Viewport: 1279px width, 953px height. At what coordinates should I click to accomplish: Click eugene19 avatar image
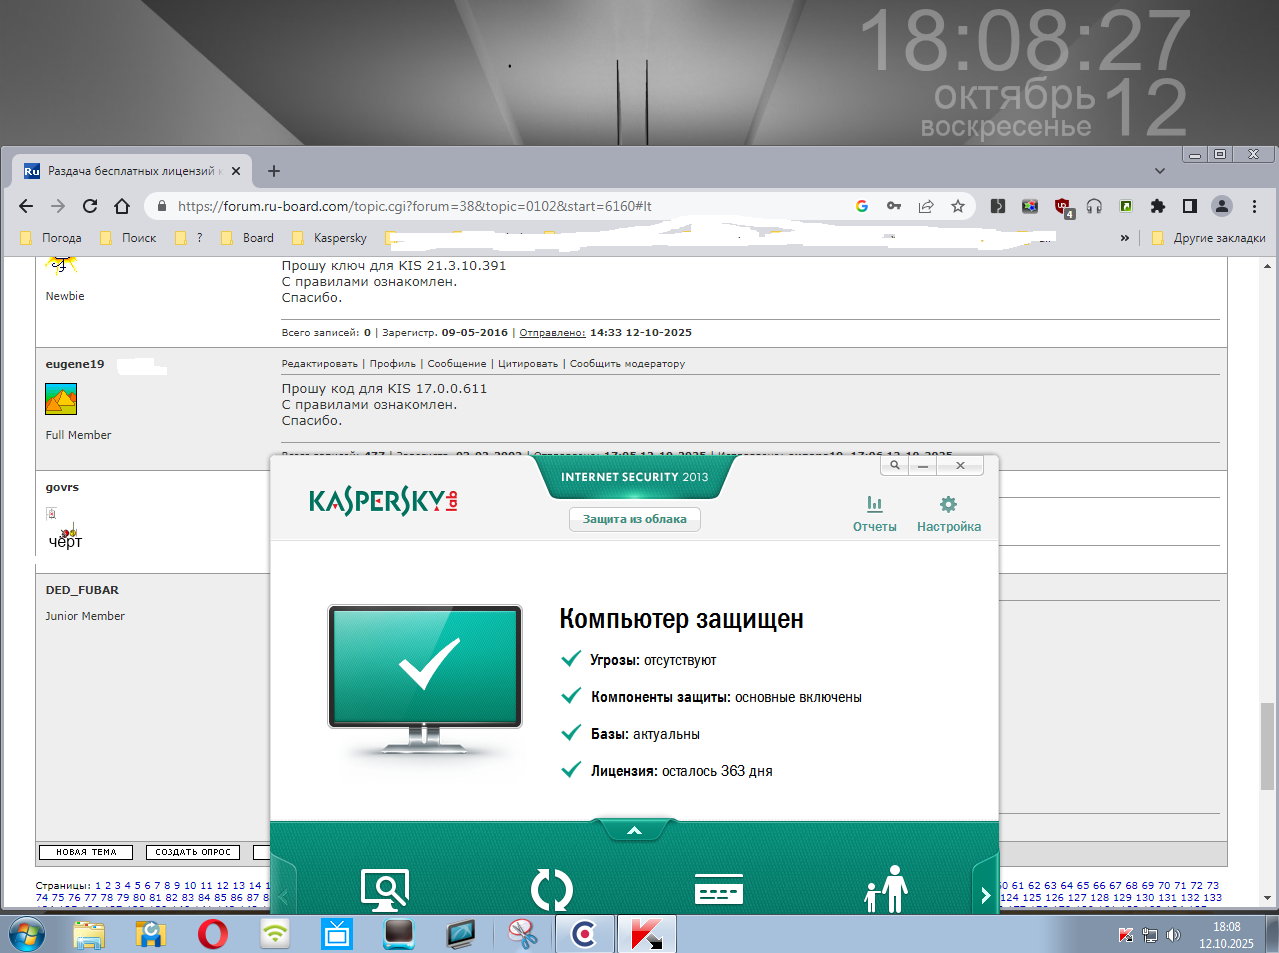(x=61, y=399)
